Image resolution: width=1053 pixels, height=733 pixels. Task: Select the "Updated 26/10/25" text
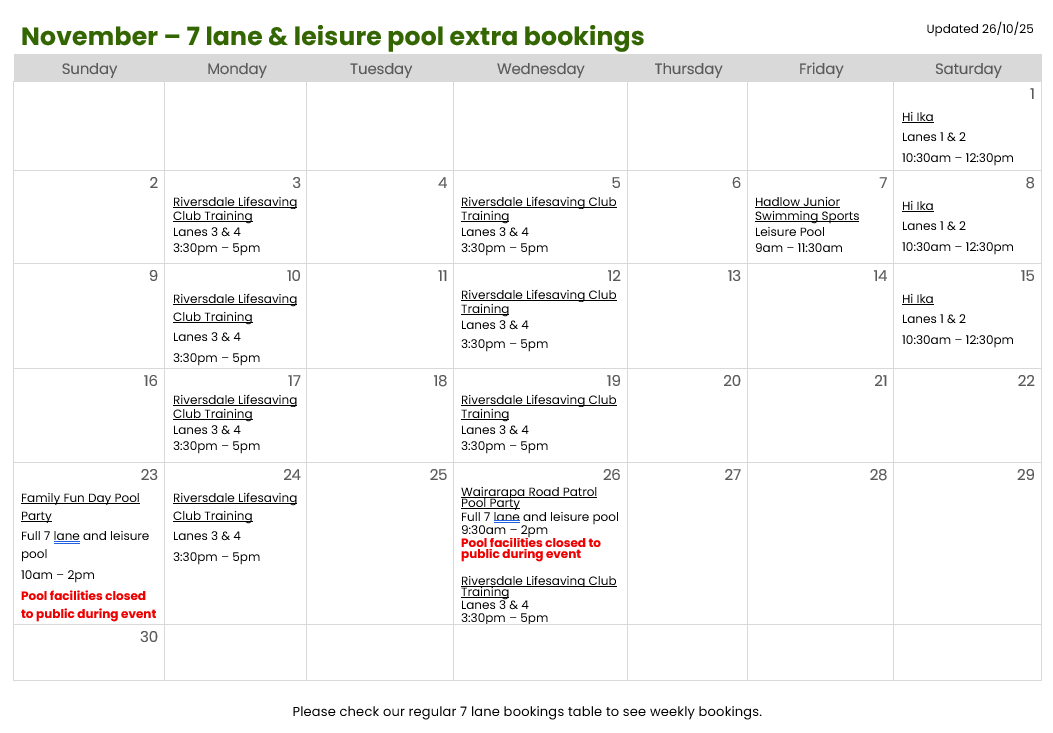tap(979, 29)
